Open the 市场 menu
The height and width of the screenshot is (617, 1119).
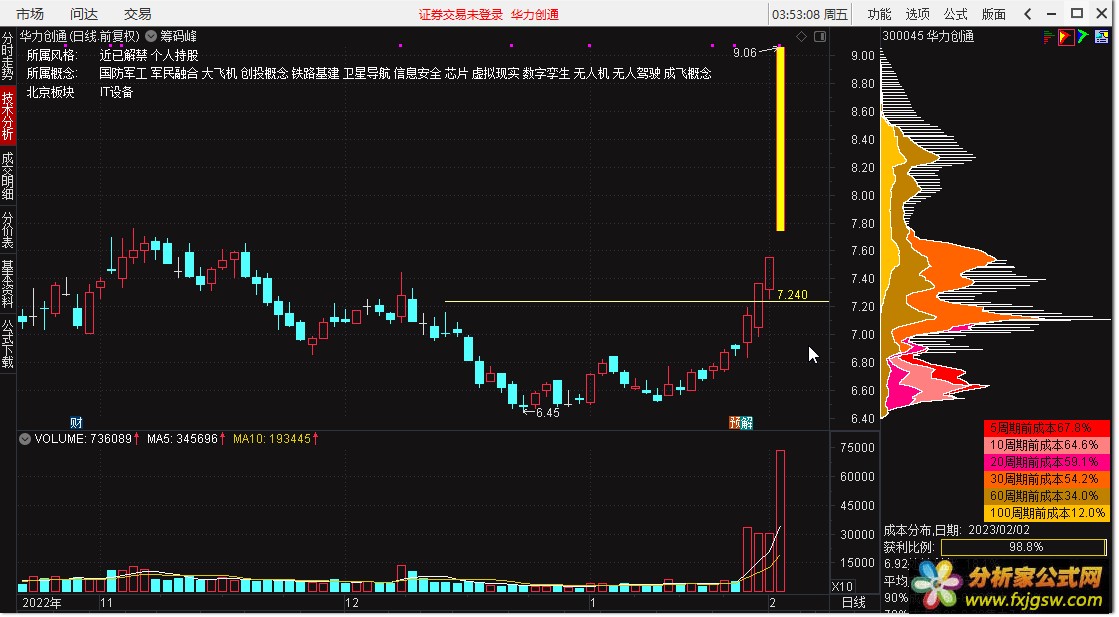tap(30, 14)
